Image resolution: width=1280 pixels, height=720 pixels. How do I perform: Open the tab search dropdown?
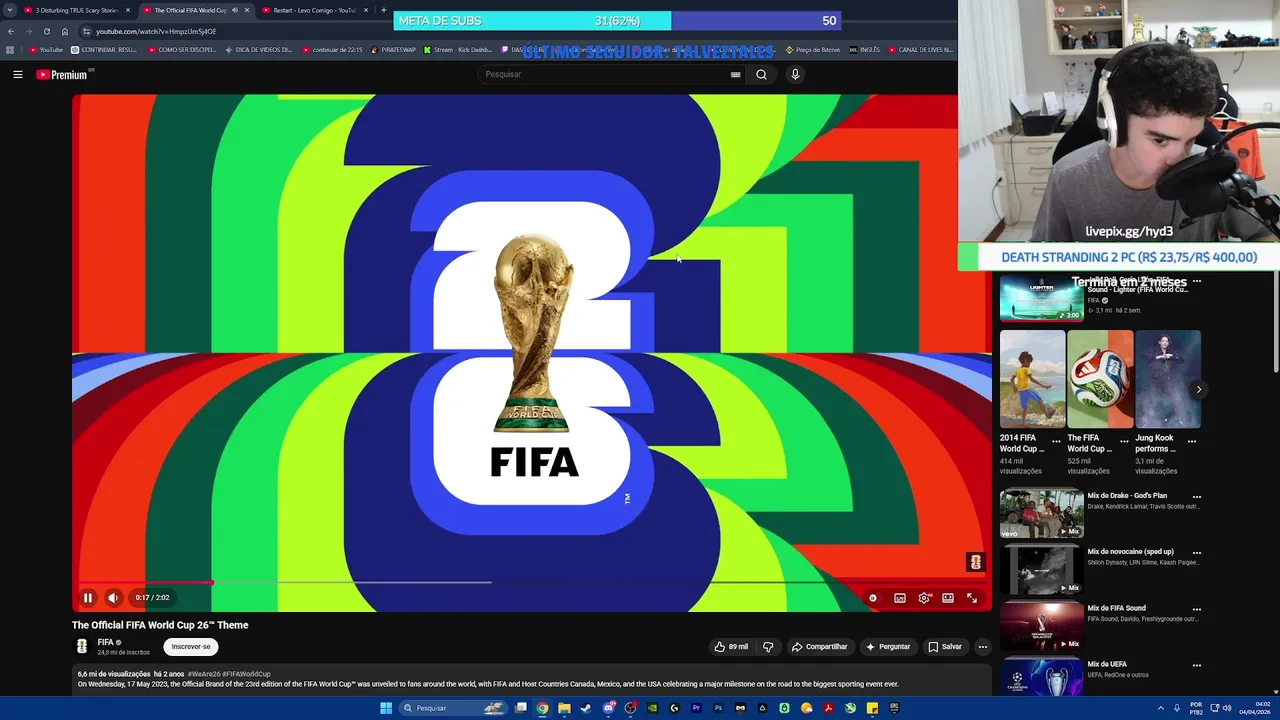[9, 10]
